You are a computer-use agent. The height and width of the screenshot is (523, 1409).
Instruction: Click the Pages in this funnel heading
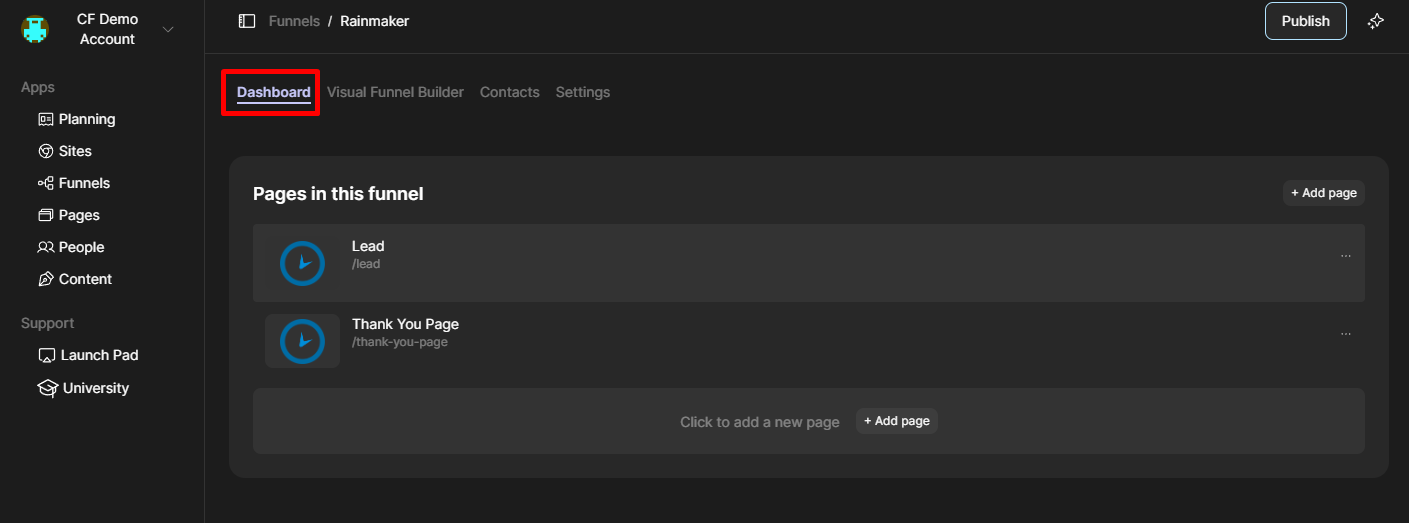pos(338,194)
